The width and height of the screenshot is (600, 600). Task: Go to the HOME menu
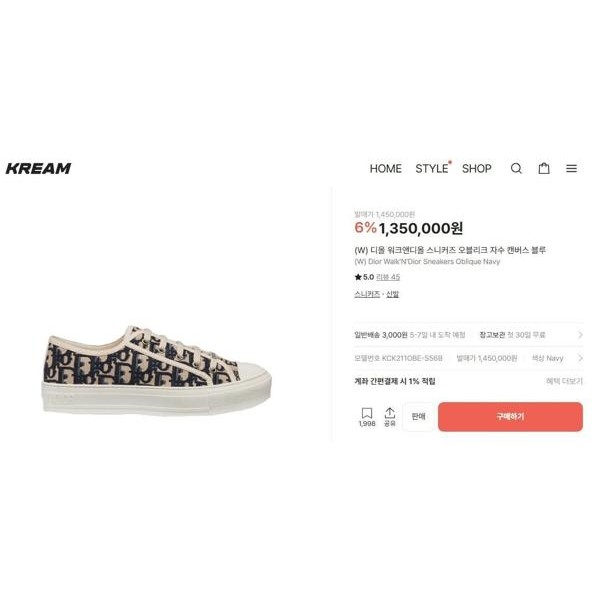point(385,168)
